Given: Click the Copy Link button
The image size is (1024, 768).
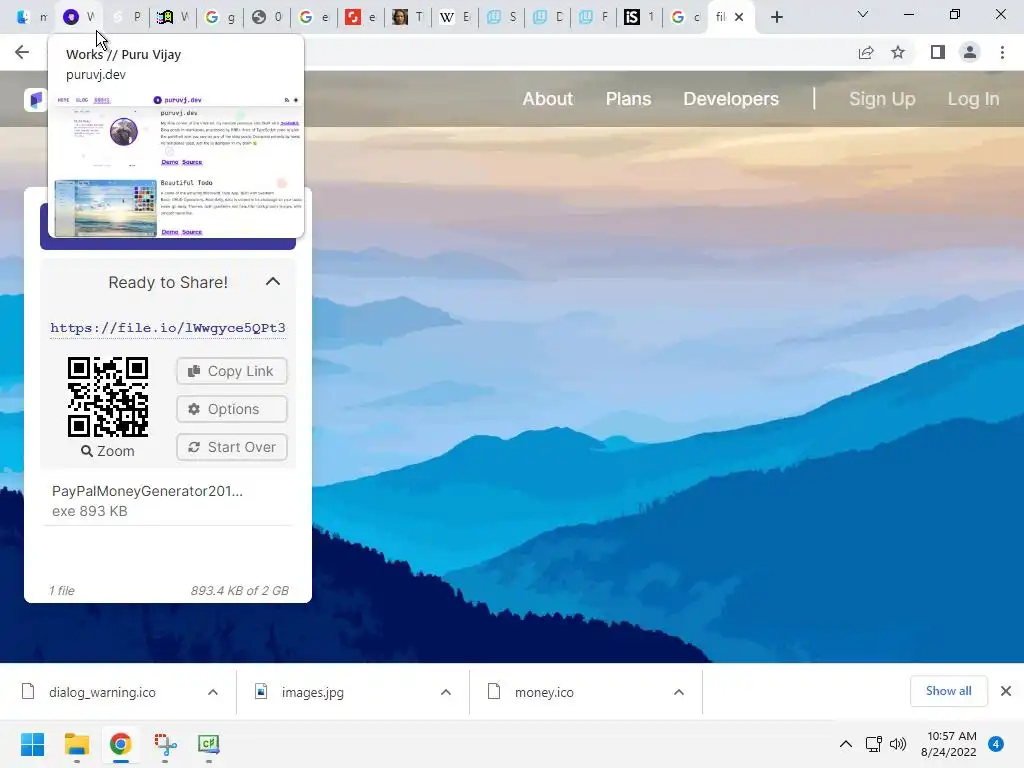Looking at the screenshot, I should [232, 371].
